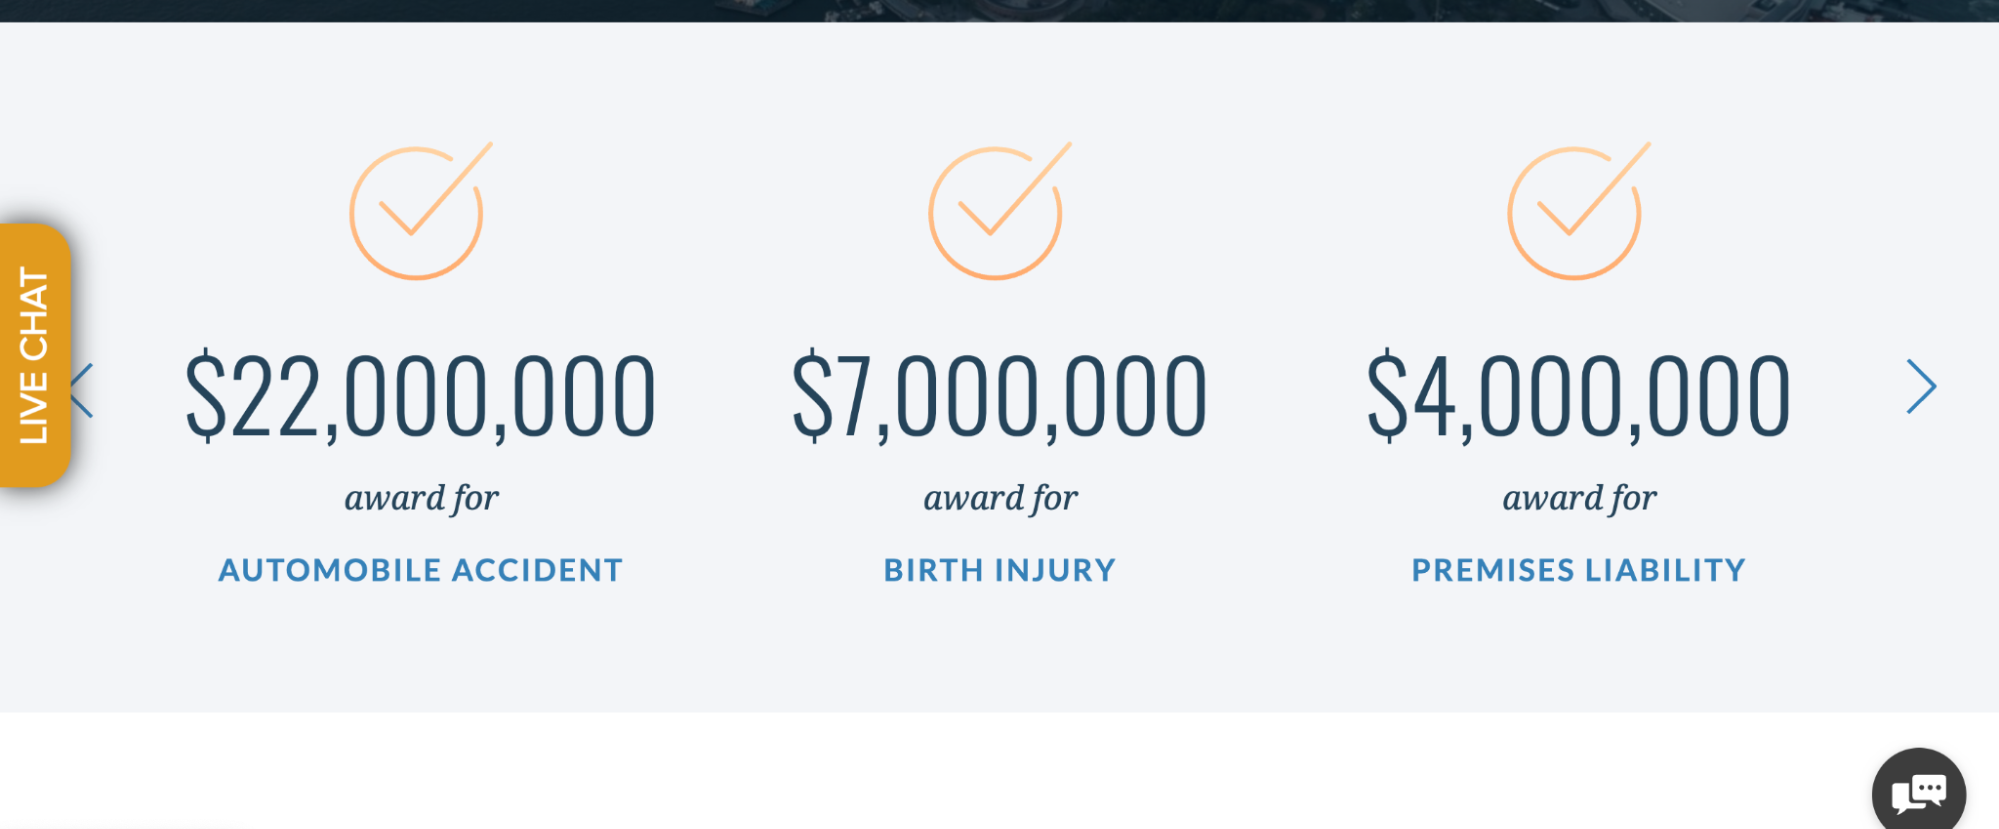Click the $4,000,000 award amount
Screen dimensions: 1999x829
pos(1578,397)
